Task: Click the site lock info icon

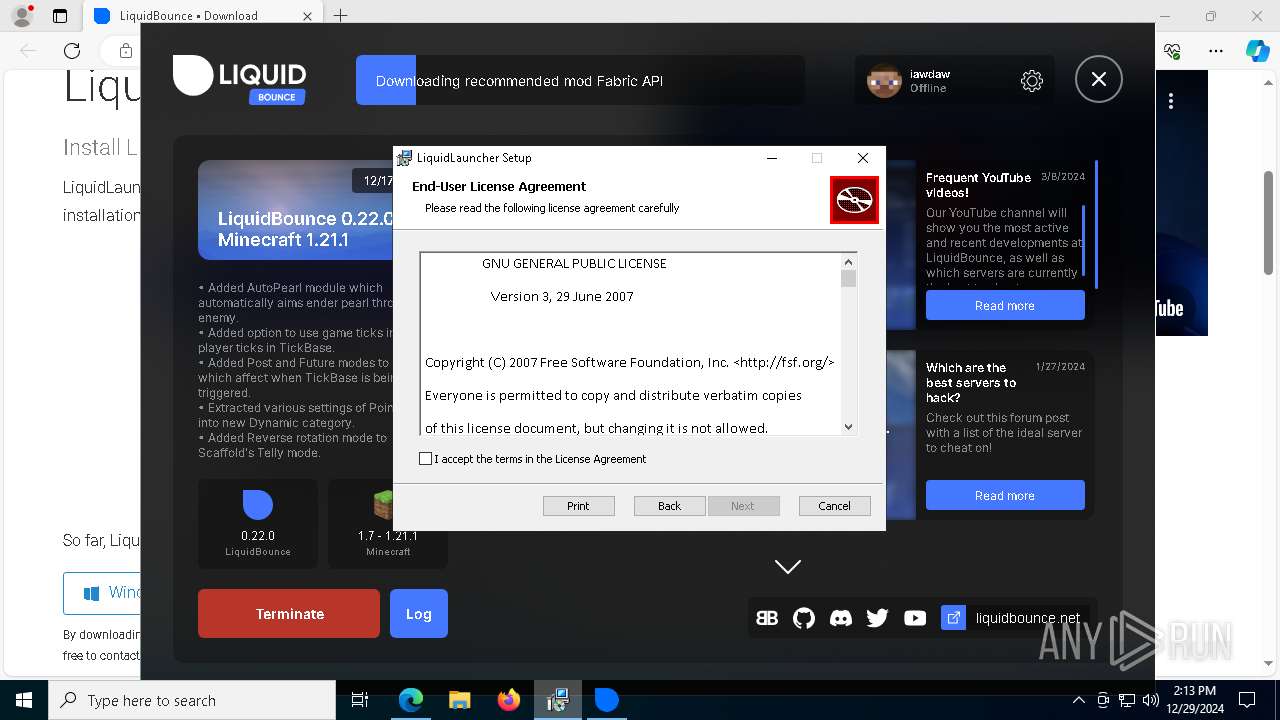Action: [125, 51]
